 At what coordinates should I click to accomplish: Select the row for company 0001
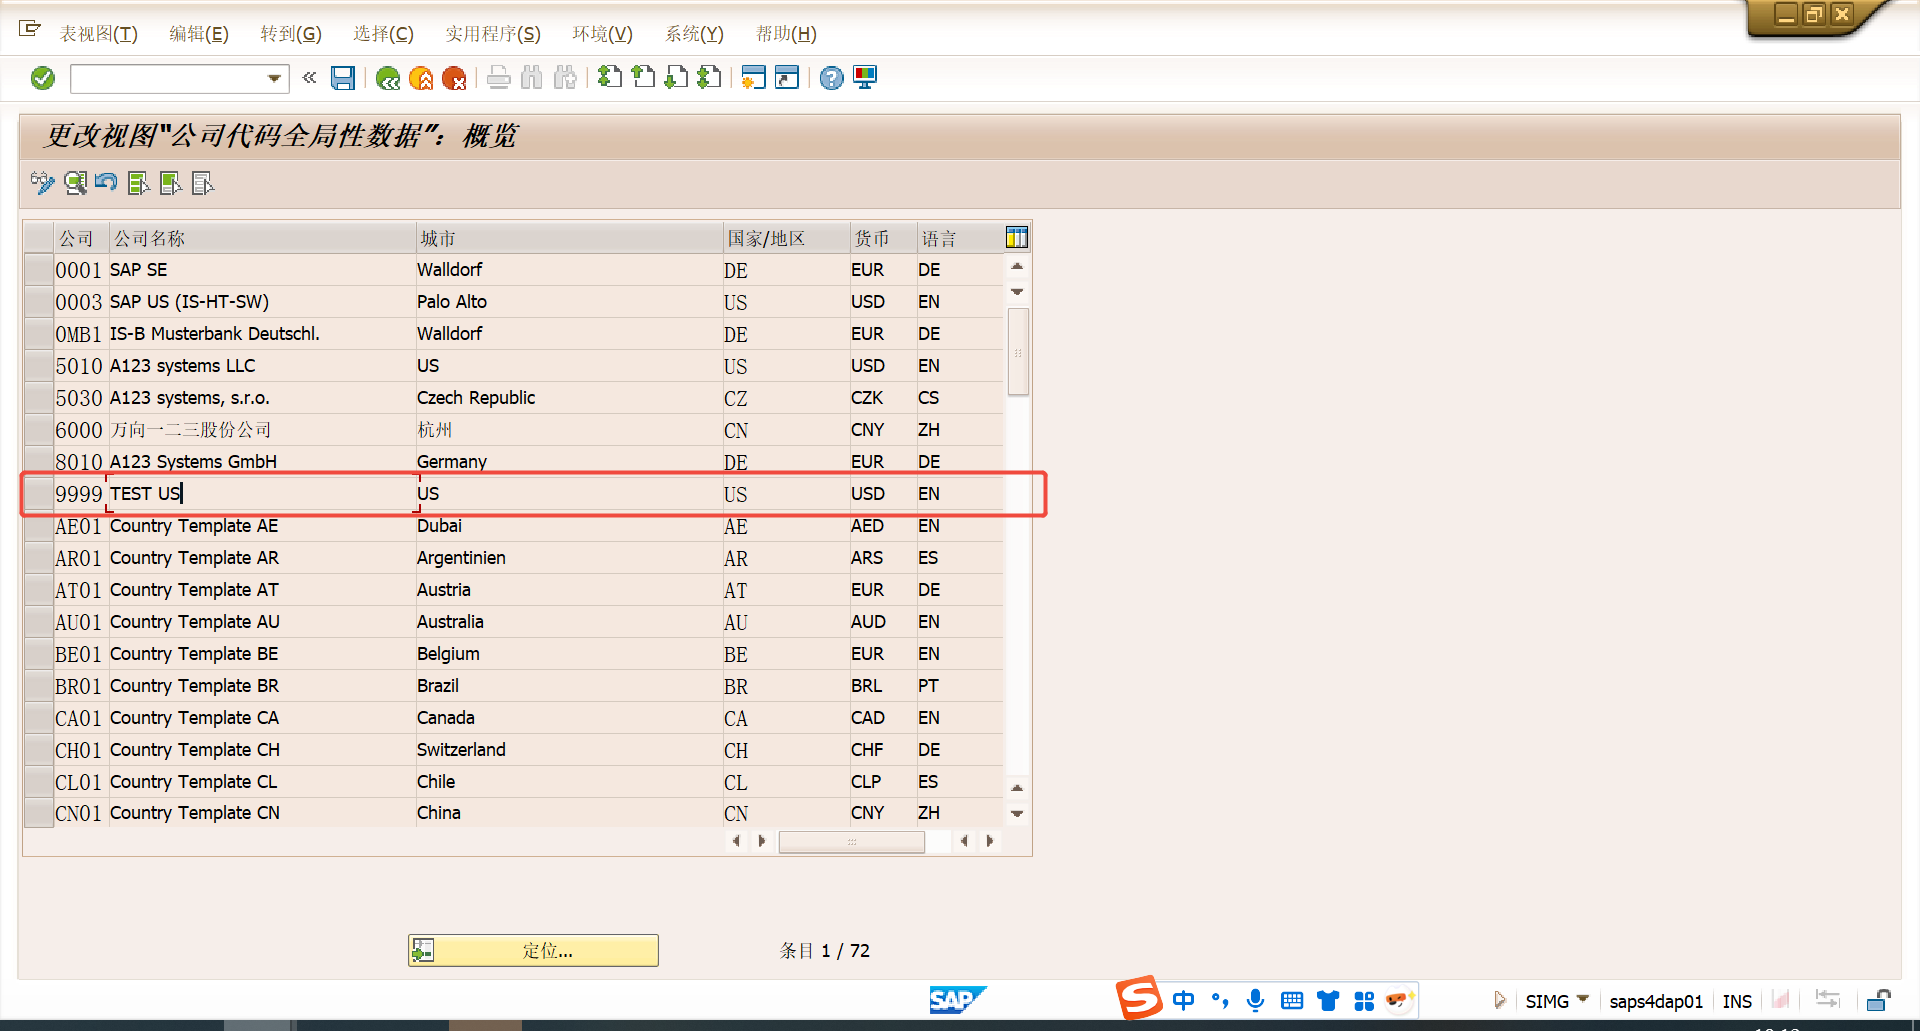tap(39, 270)
